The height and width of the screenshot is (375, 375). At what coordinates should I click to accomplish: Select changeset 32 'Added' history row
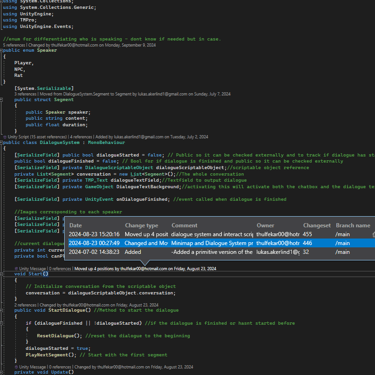point(221,252)
